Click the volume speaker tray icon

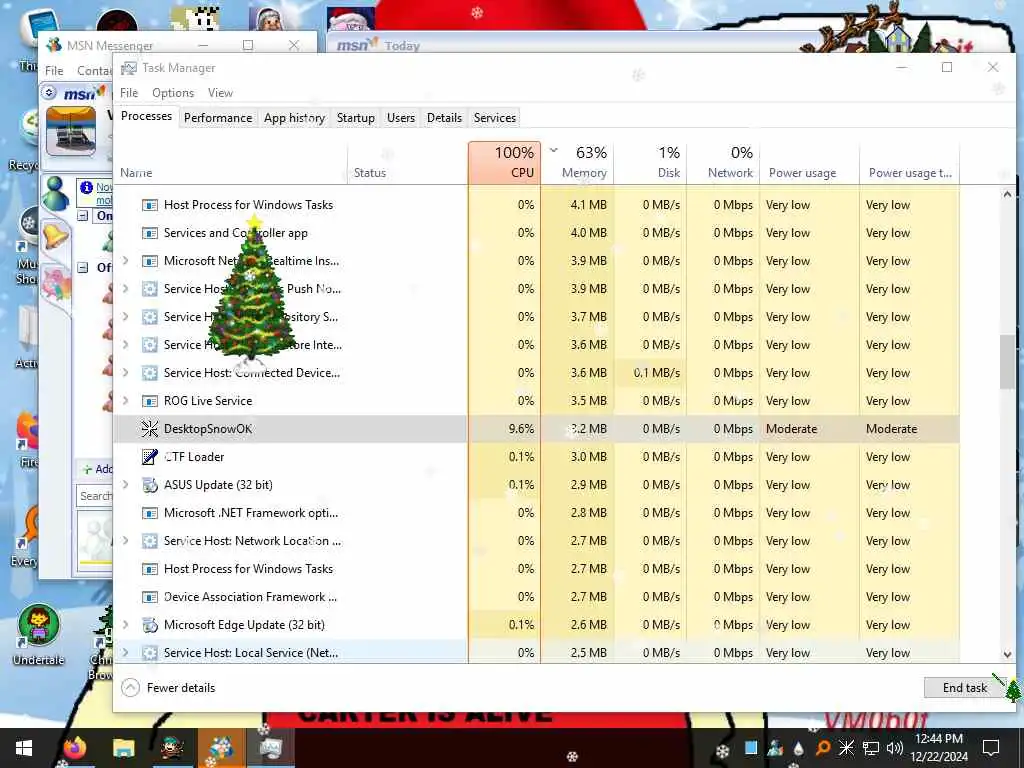tap(894, 748)
